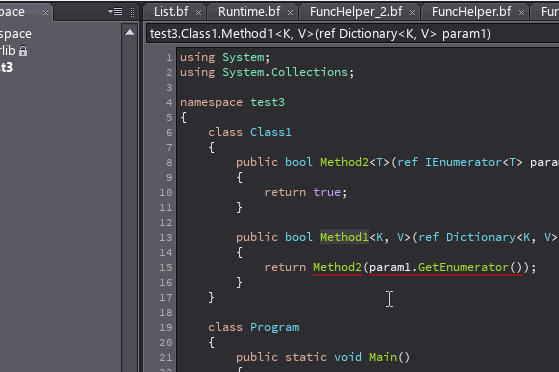
Task: Open the method navigation bar showing test3.Class1.Method1
Action: pyautogui.click(x=352, y=34)
